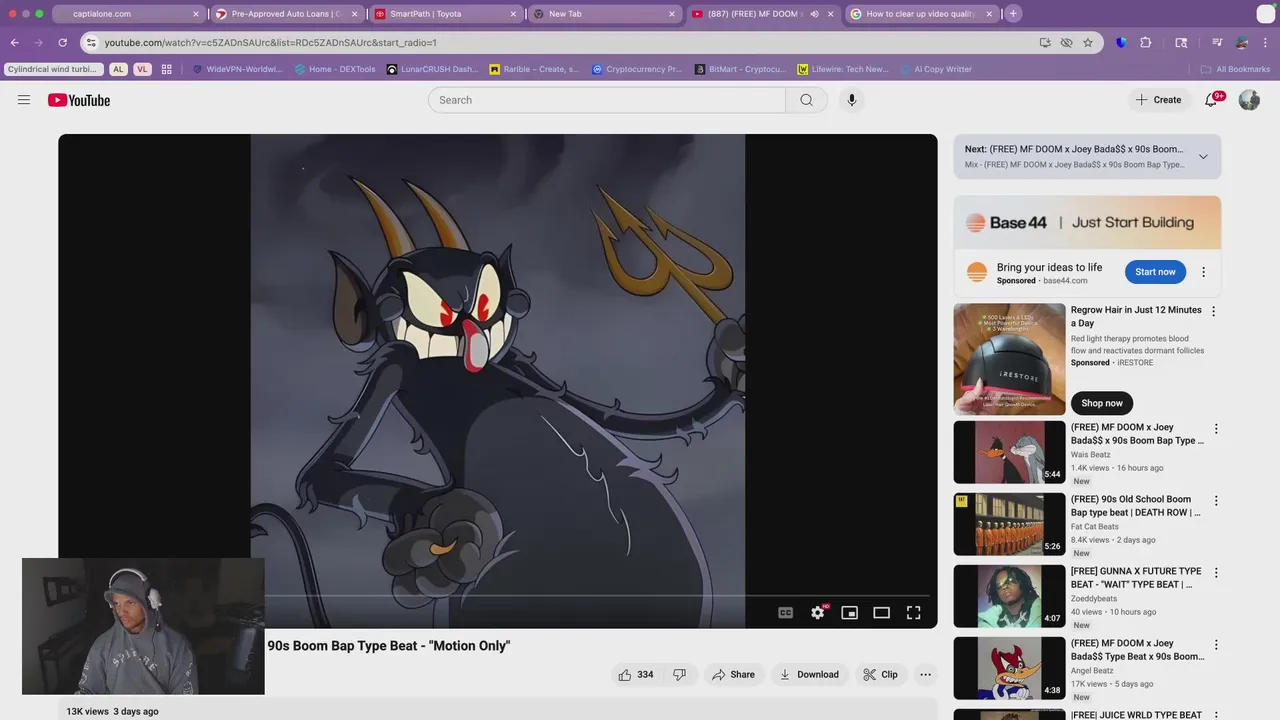Open Home - DEXTools bookmark

point(335,69)
